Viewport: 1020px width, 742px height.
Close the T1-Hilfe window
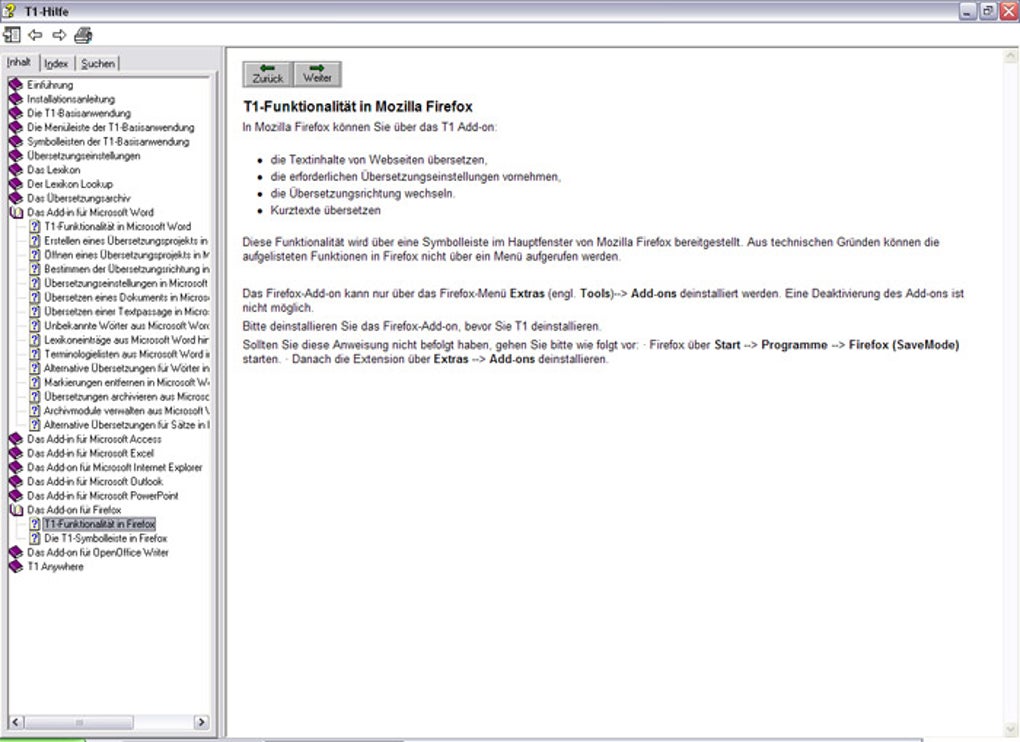[x=1008, y=11]
